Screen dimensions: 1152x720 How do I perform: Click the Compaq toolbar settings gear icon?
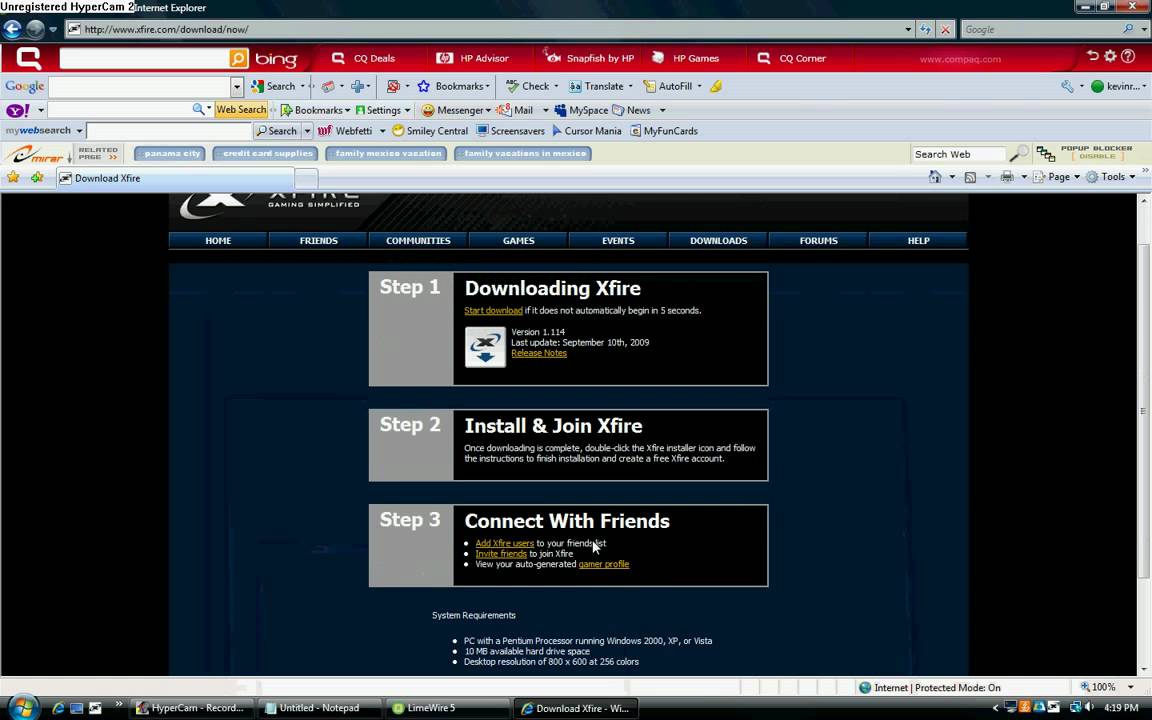pyautogui.click(x=1110, y=57)
